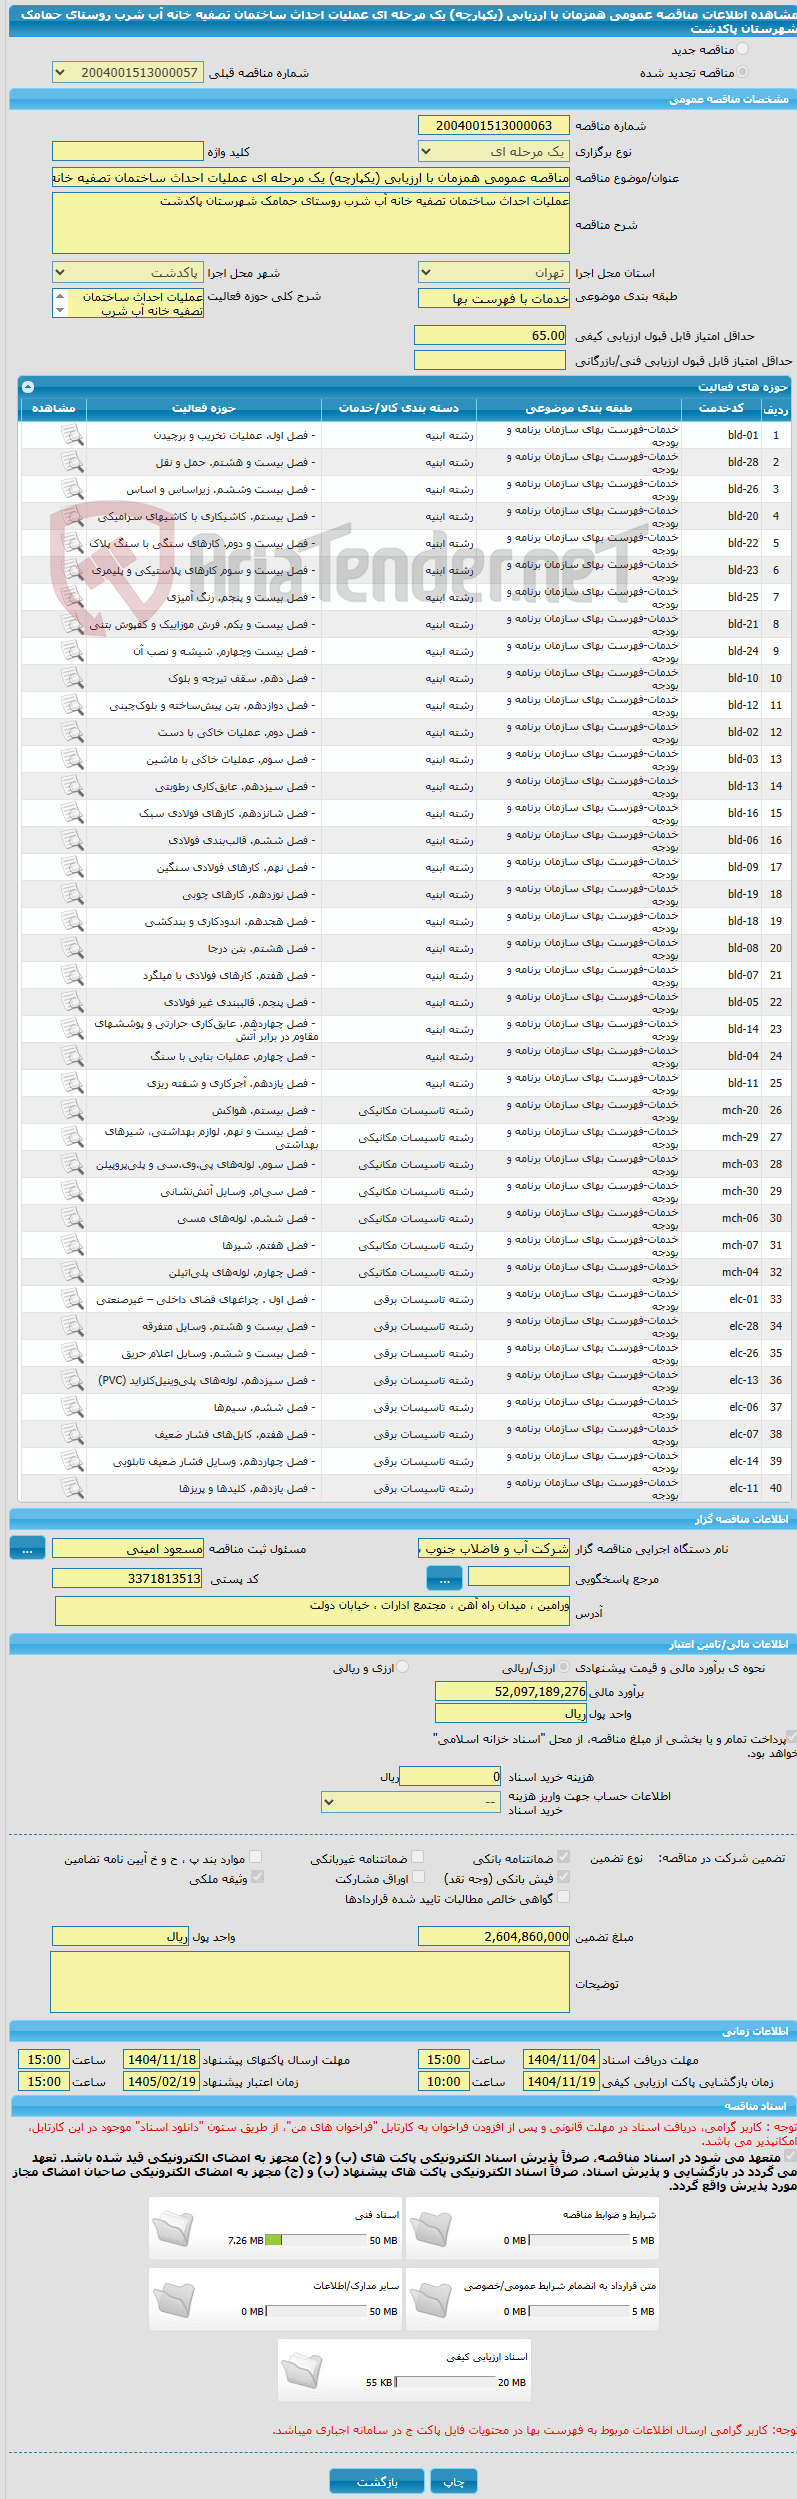This screenshot has height=2499, width=797.
Task: Click the شرایط و ضوابط مناقصه progress bar
Action: [x=580, y=2241]
